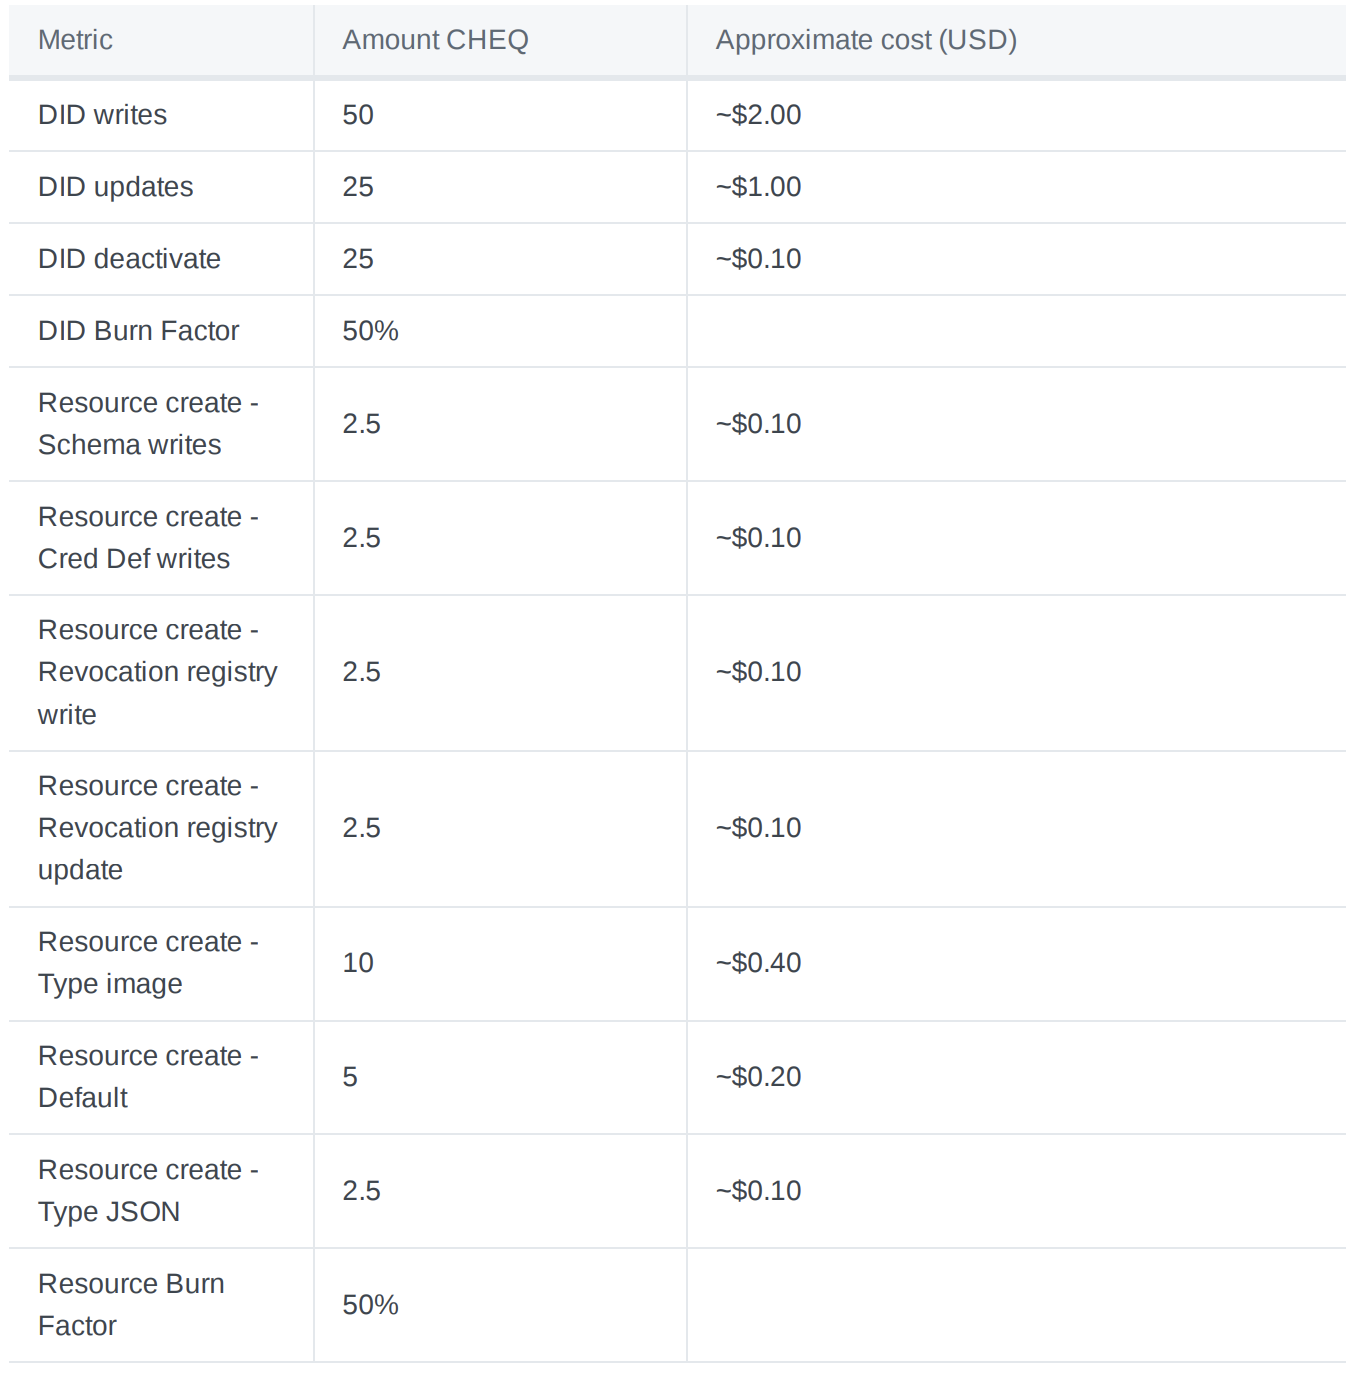Screen dimensions: 1368x1378
Task: Select the ~$0.20 cost value
Action: [x=758, y=1077]
